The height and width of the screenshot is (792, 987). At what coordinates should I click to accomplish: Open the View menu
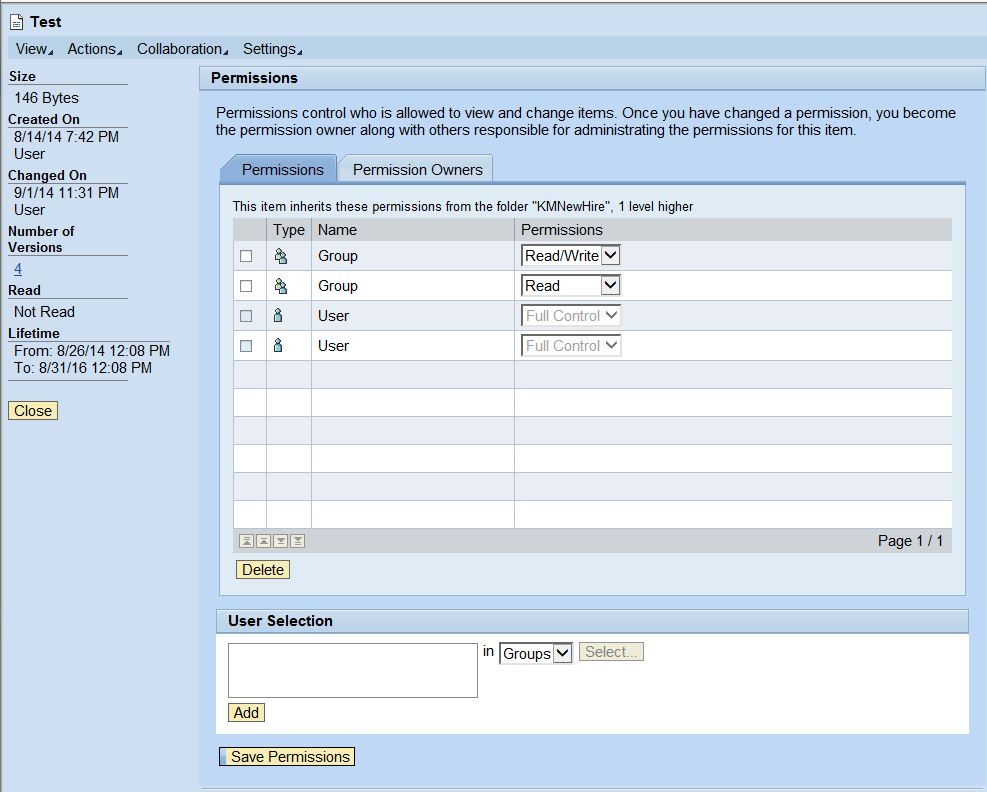tap(34, 49)
